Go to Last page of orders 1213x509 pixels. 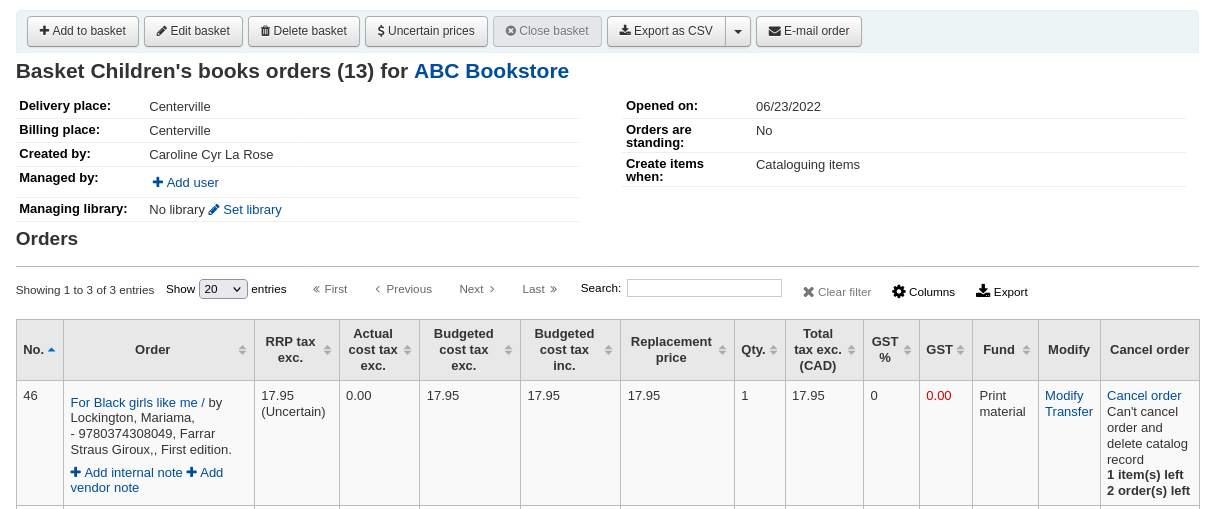tap(540, 289)
